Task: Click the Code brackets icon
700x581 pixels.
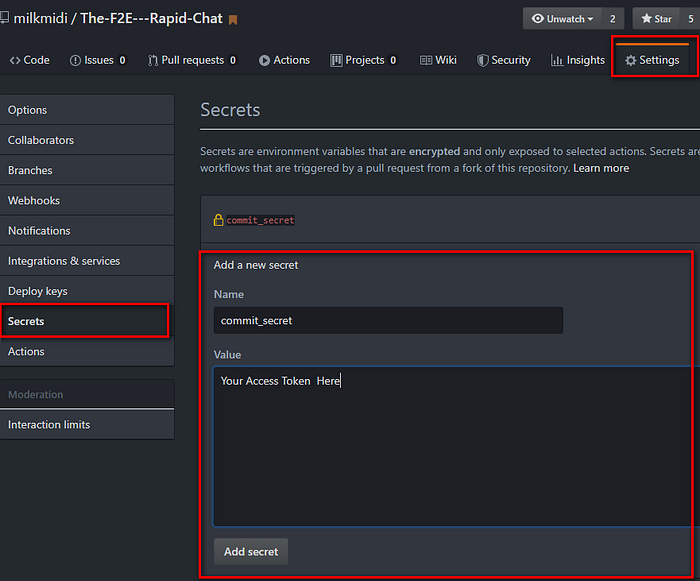Action: pos(15,60)
